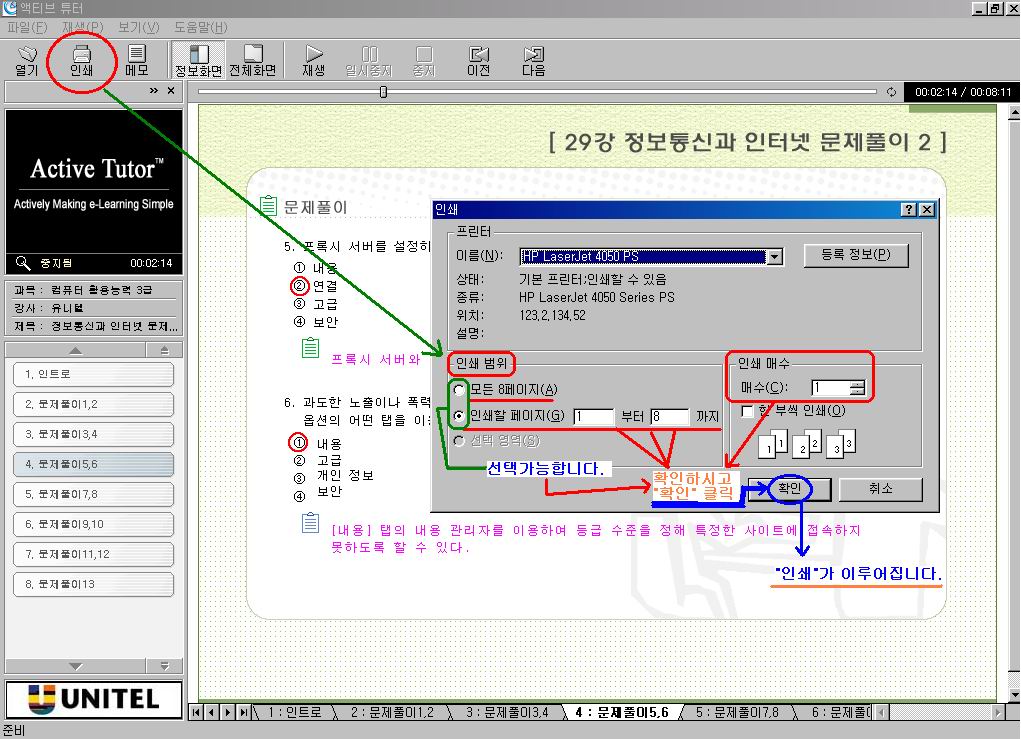Go to 이전 (Previous) slide

pyautogui.click(x=479, y=60)
